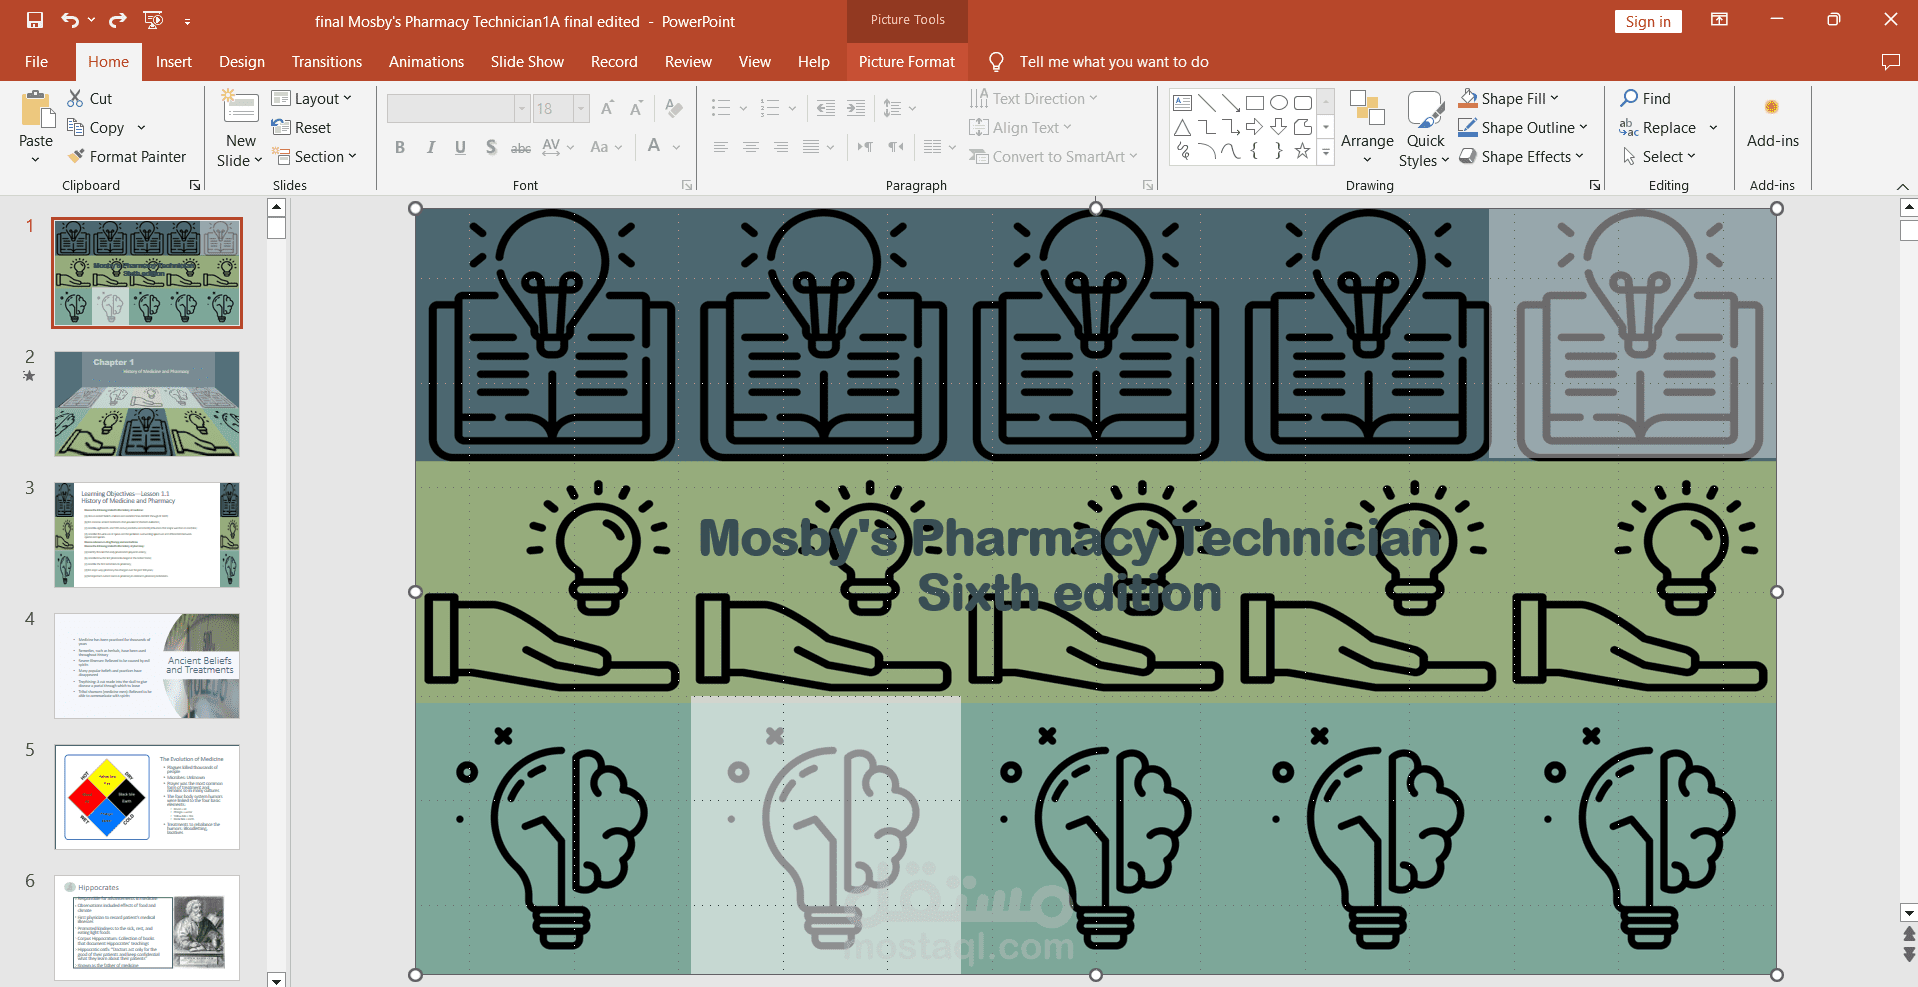Click the Clear All Formatting icon
This screenshot has height=987, width=1918.
coord(674,108)
